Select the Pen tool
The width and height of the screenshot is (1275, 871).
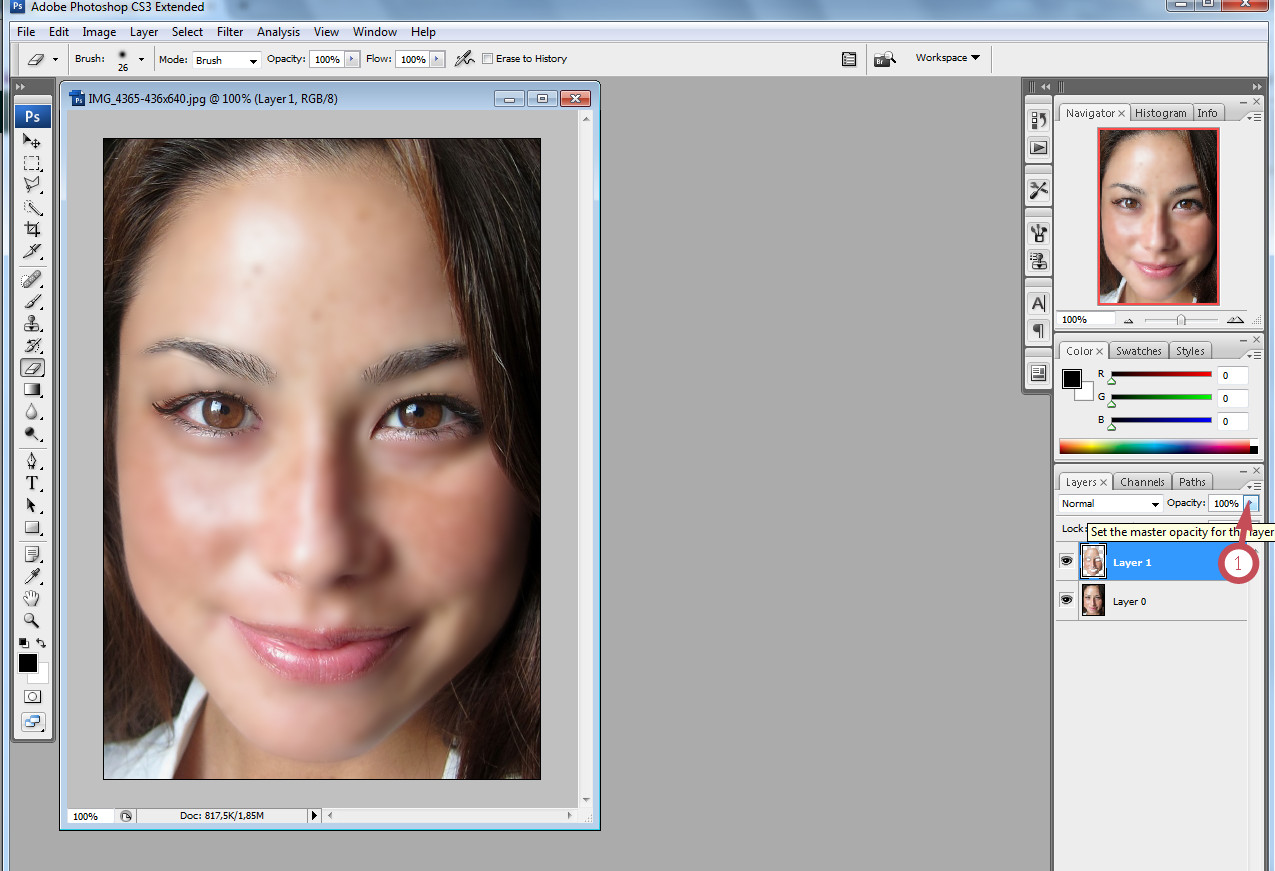pos(32,461)
